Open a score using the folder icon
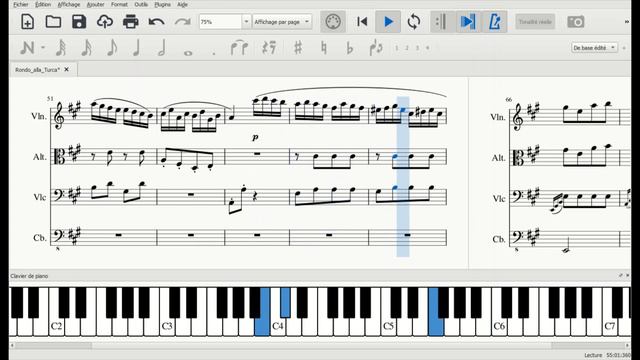Screen dimensions: 640x360 tap(53, 22)
